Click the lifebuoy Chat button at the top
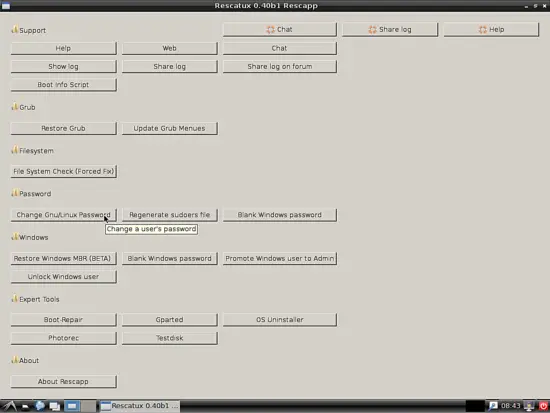 click(x=280, y=29)
